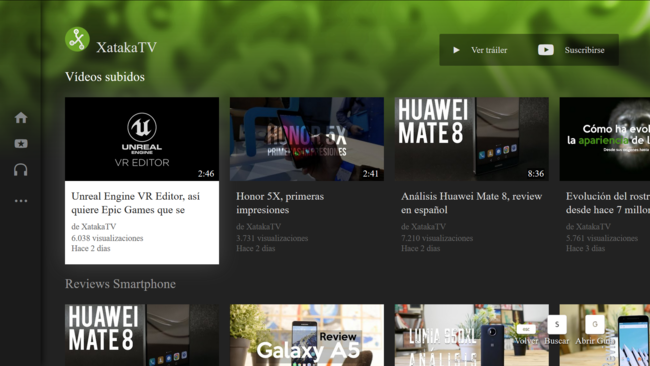This screenshot has height=366, width=650.
Task: Click the YouTube icon beside Suscribirse
Action: [x=546, y=50]
